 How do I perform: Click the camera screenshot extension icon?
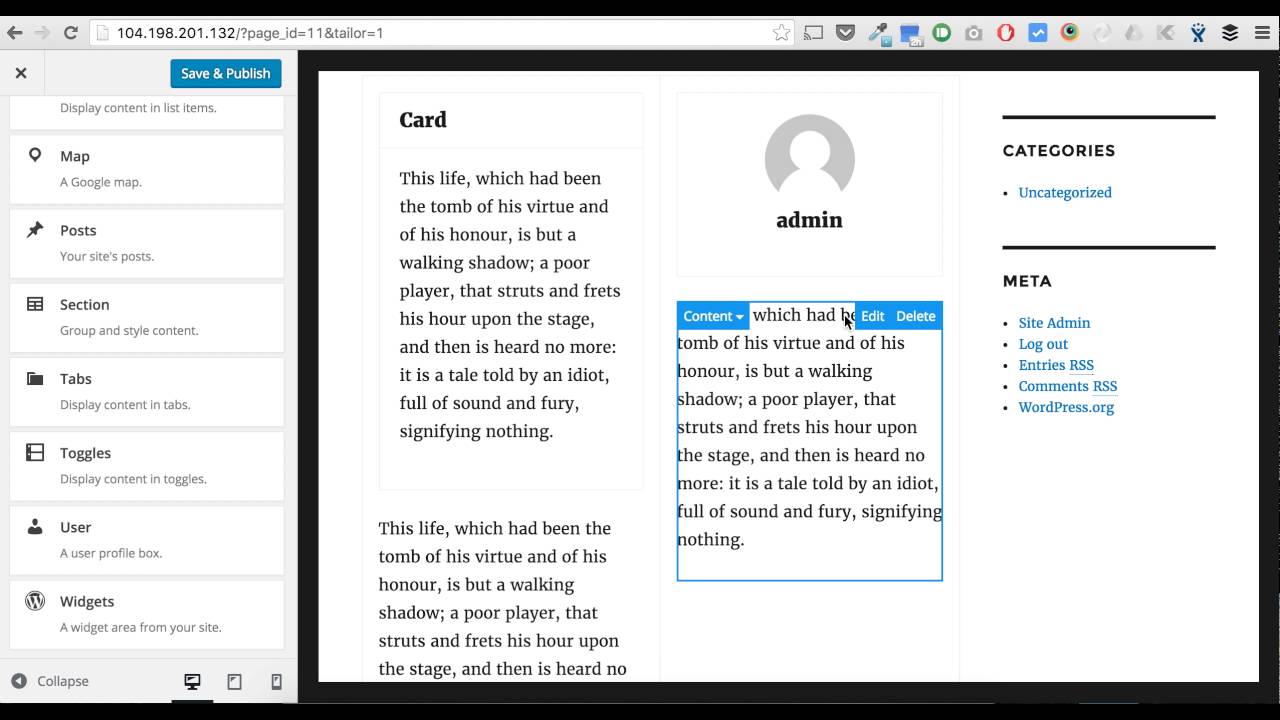pyautogui.click(x=974, y=33)
